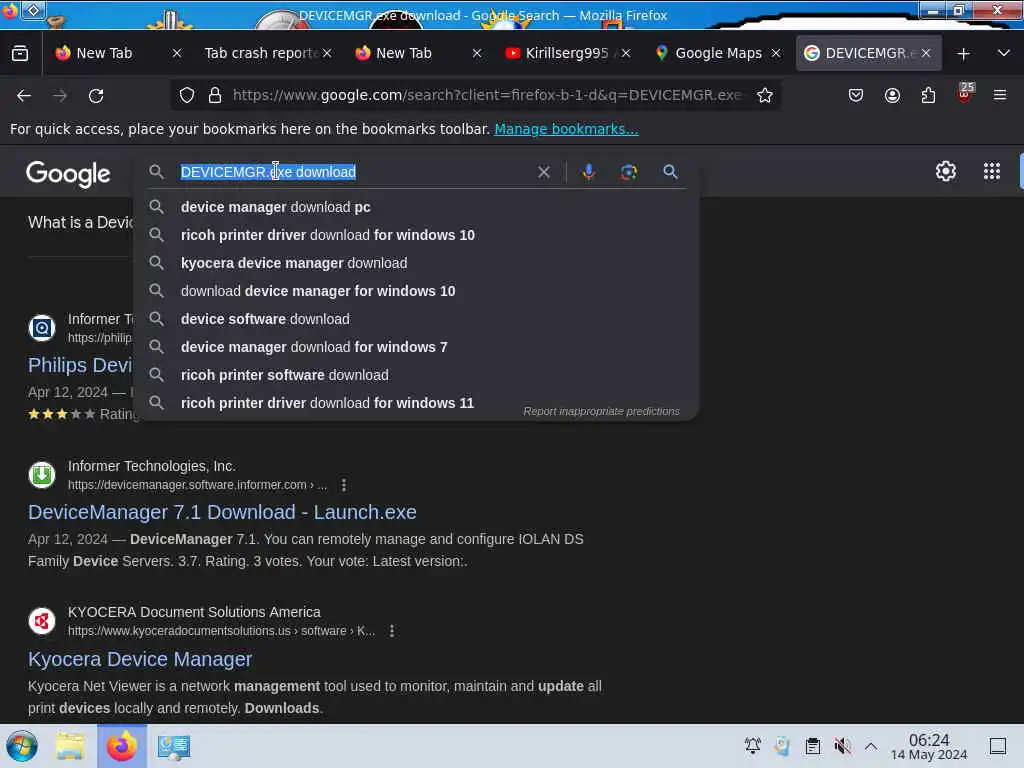
Task: Switch to Tab crash reporter tab
Action: click(x=261, y=54)
